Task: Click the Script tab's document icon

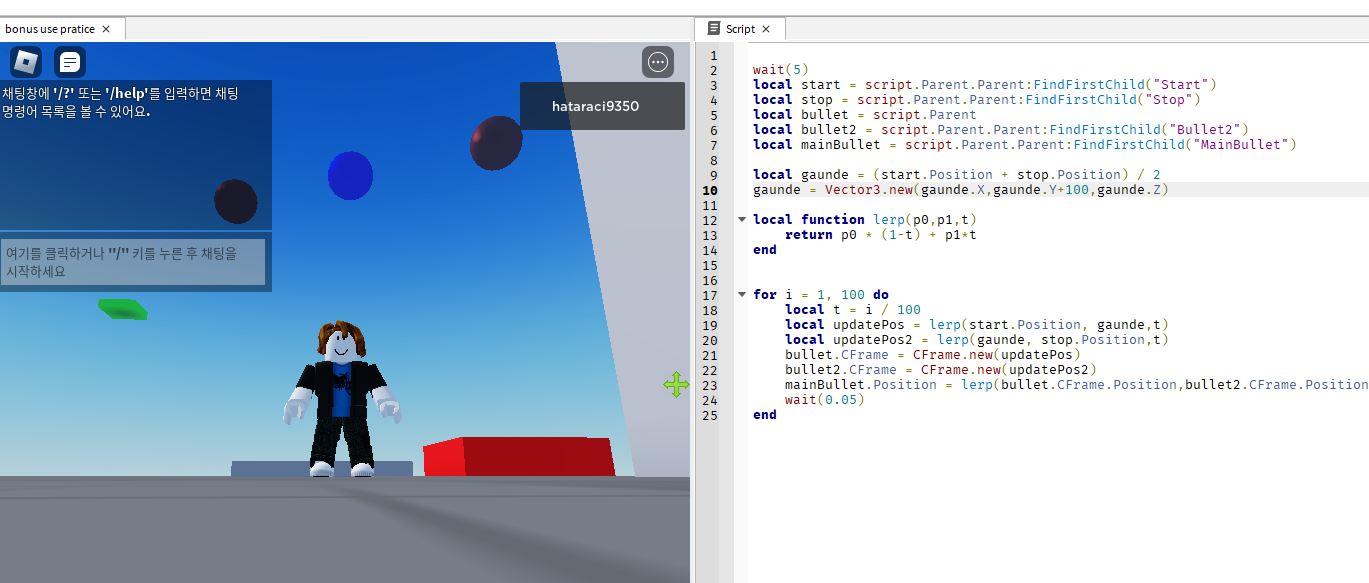Action: coord(714,29)
